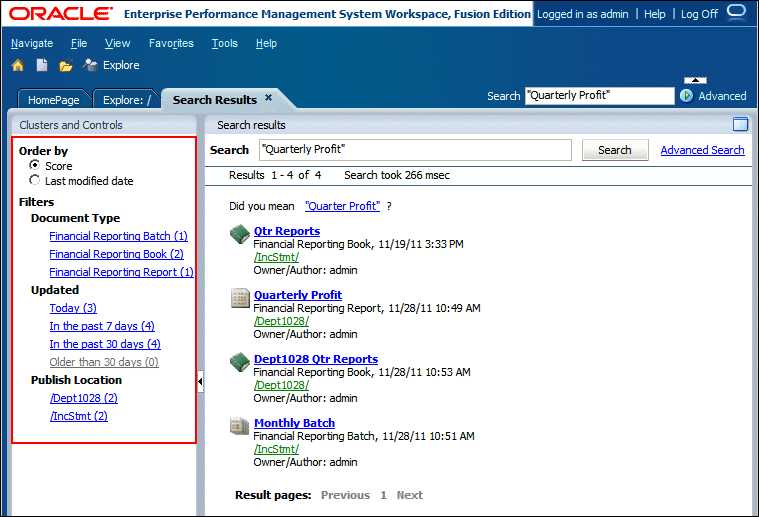
Task: Click the Log Off link
Action: [699, 14]
